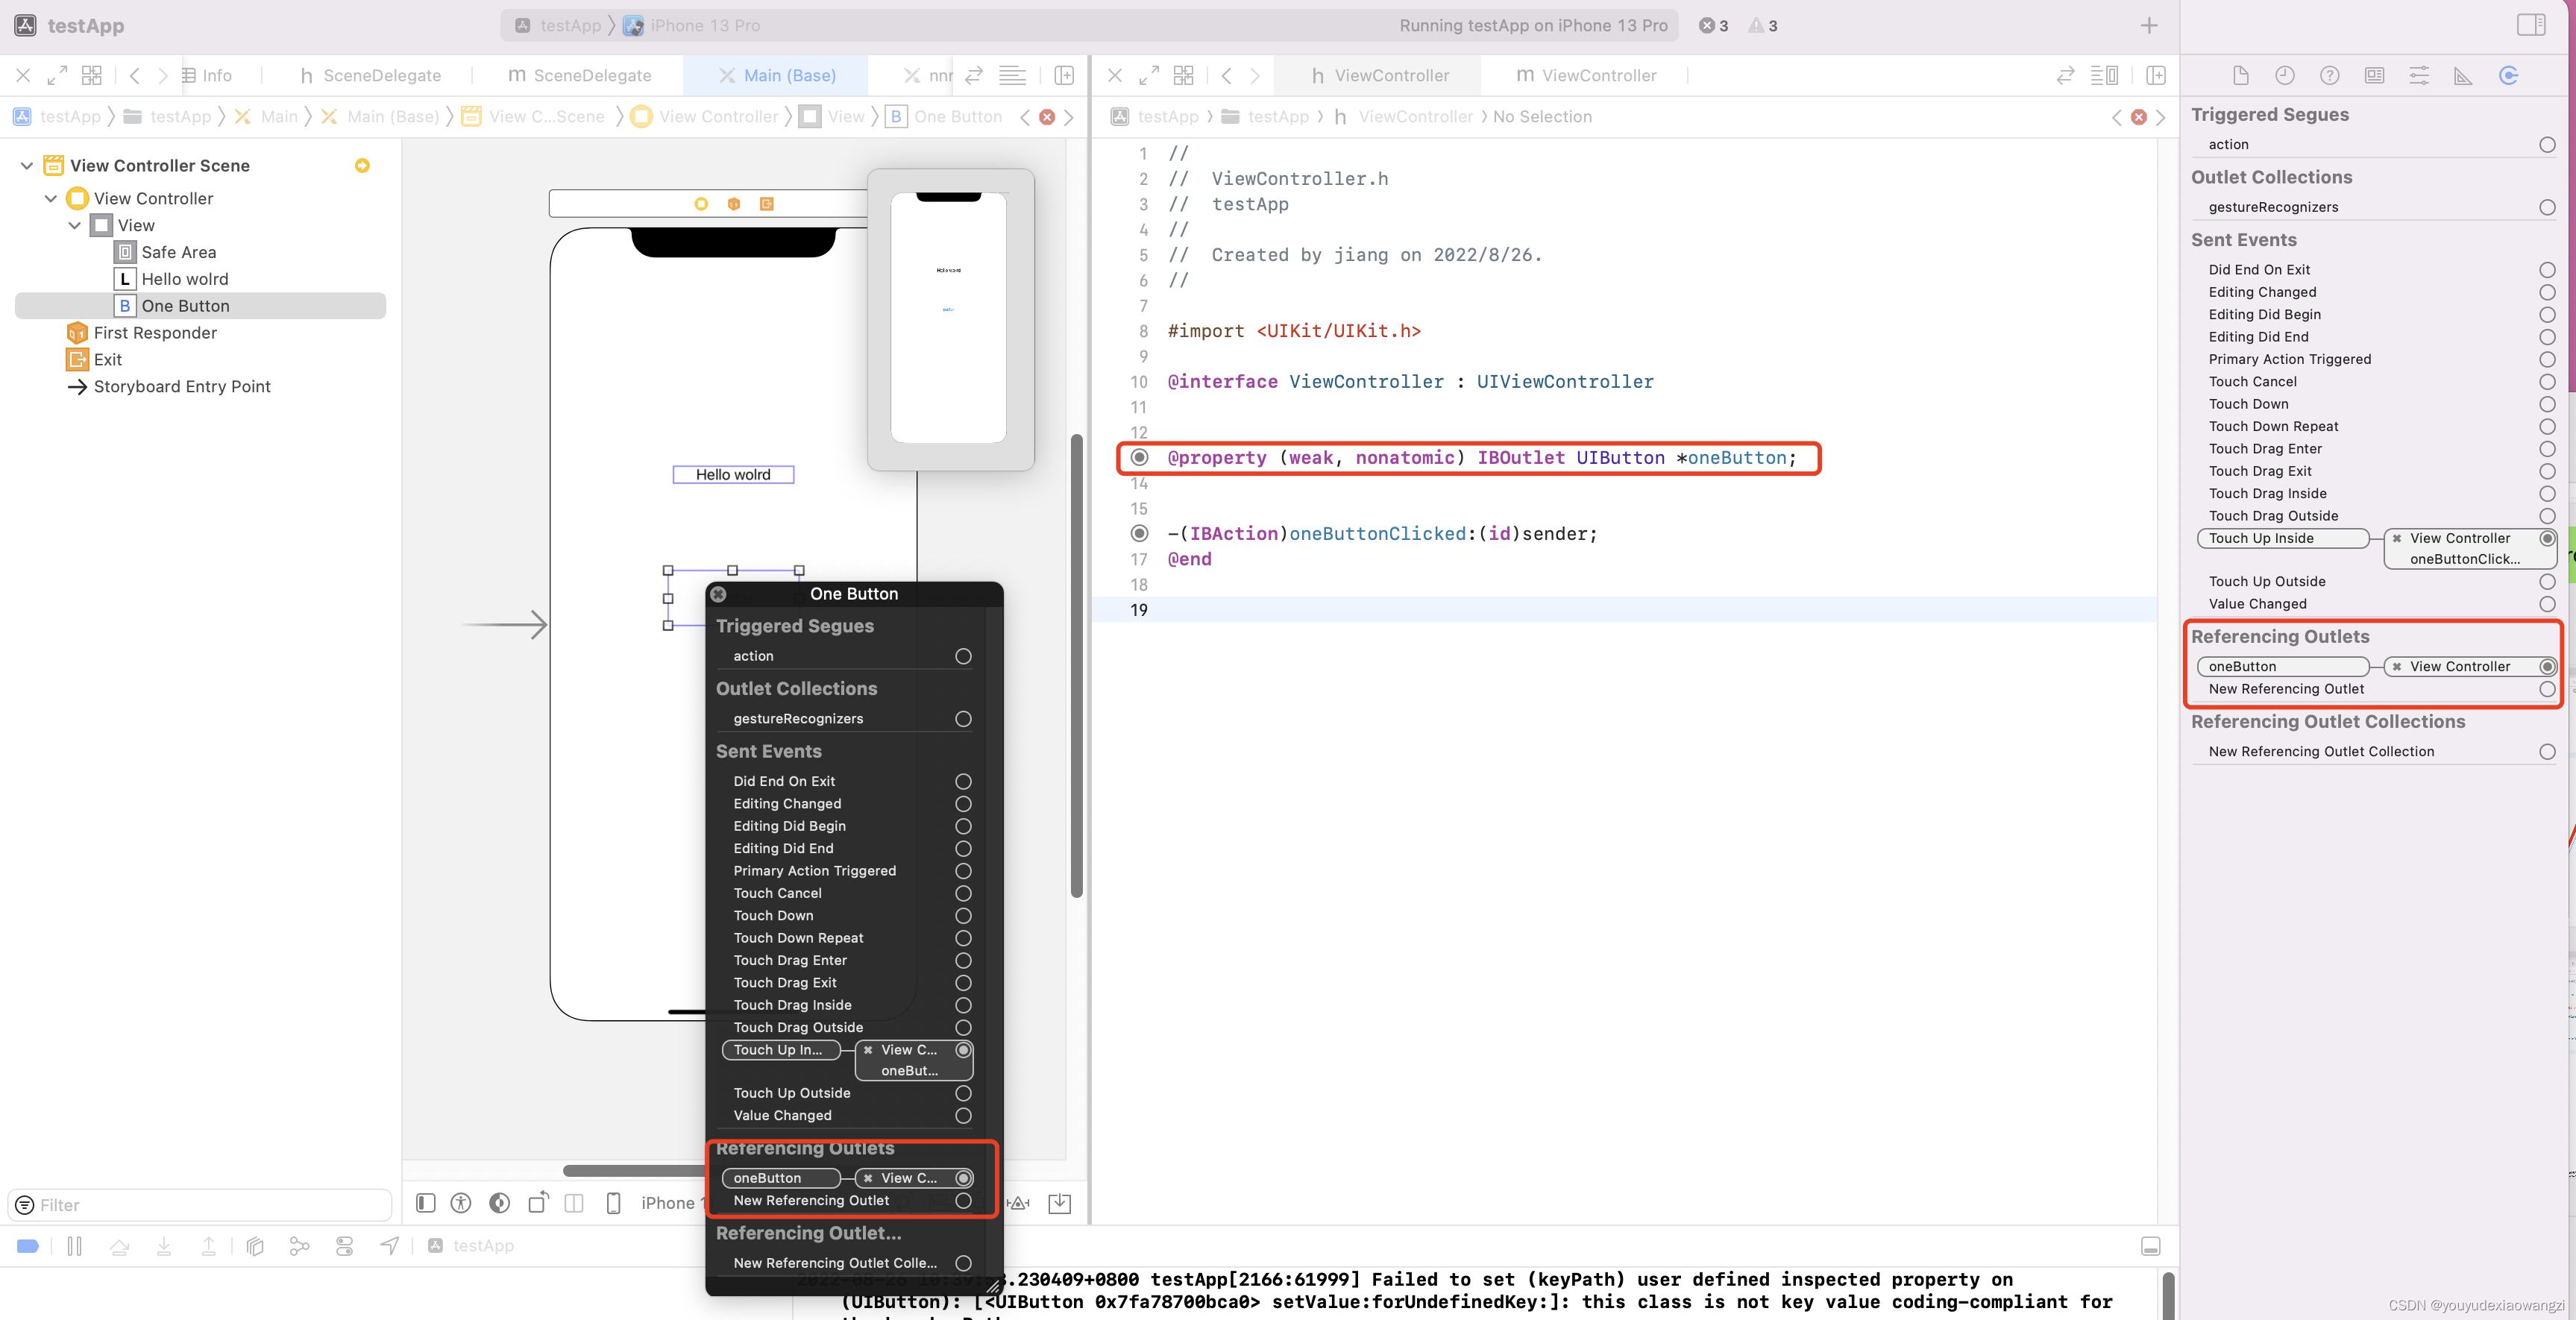Click New Referencing Outlet in inspector

[x=2286, y=689]
